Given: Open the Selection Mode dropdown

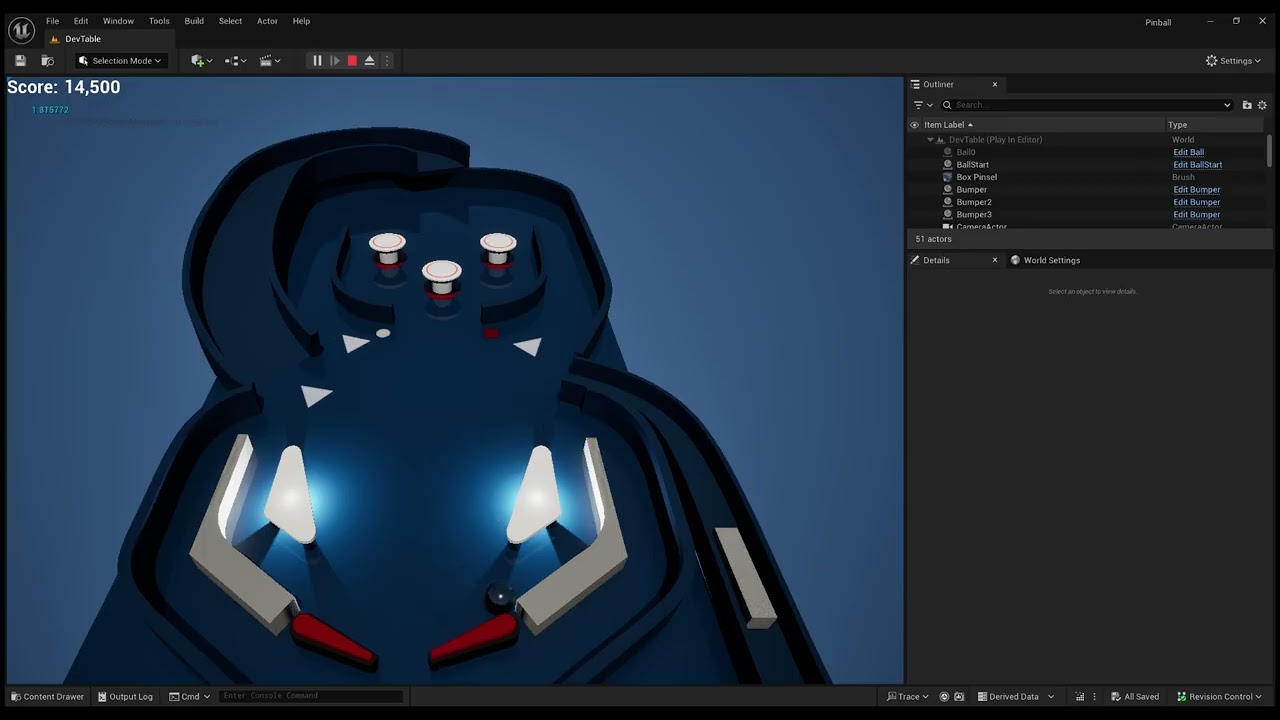Looking at the screenshot, I should click(120, 61).
